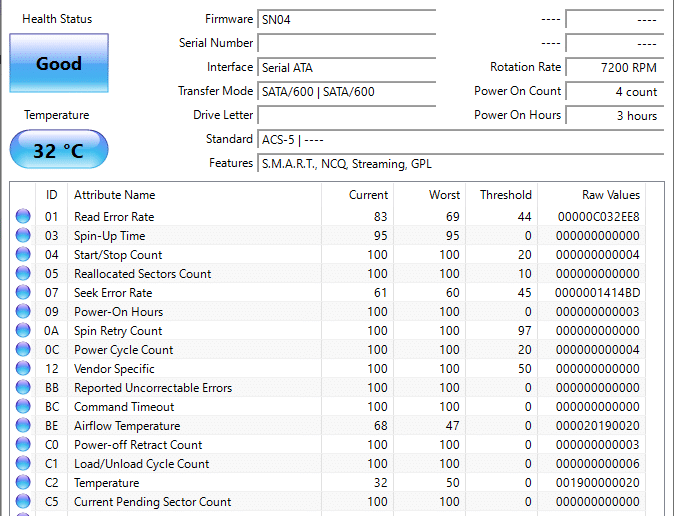Click the ID cell BE

click(51, 426)
